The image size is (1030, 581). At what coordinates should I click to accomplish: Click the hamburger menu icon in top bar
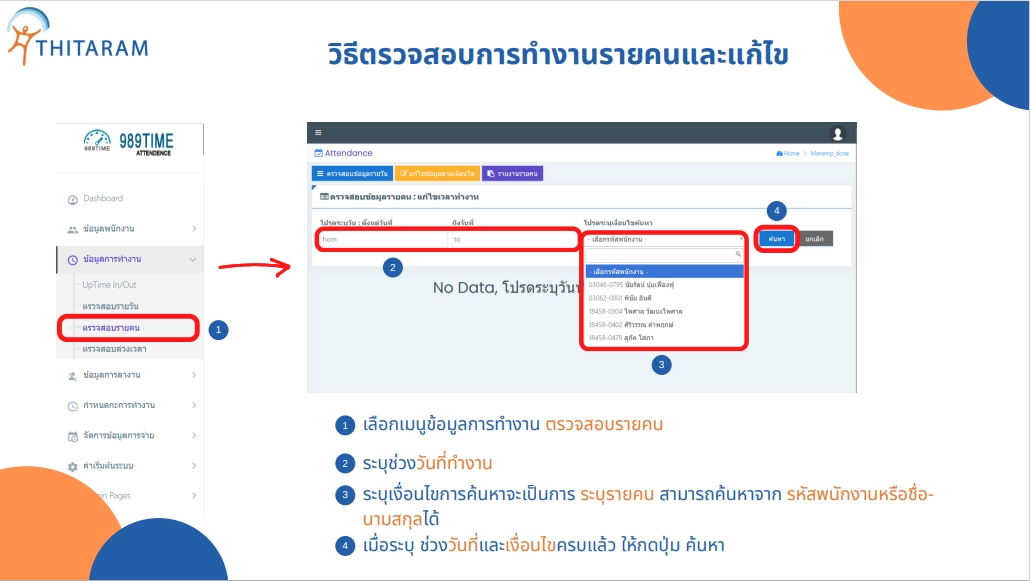319,133
